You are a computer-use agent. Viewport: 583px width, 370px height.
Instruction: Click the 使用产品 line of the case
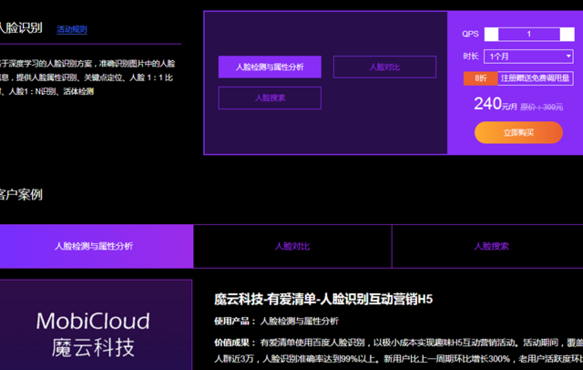[x=276, y=321]
